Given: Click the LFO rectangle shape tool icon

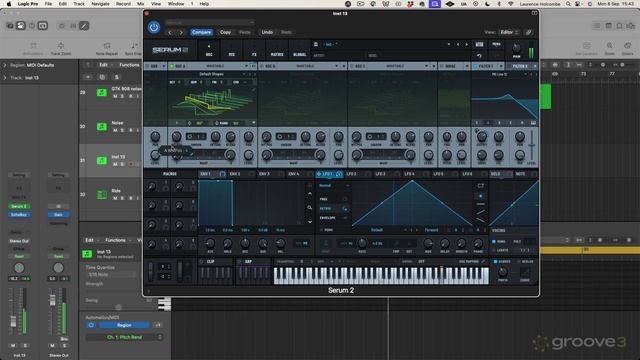Looking at the screenshot, I should [x=480, y=186].
